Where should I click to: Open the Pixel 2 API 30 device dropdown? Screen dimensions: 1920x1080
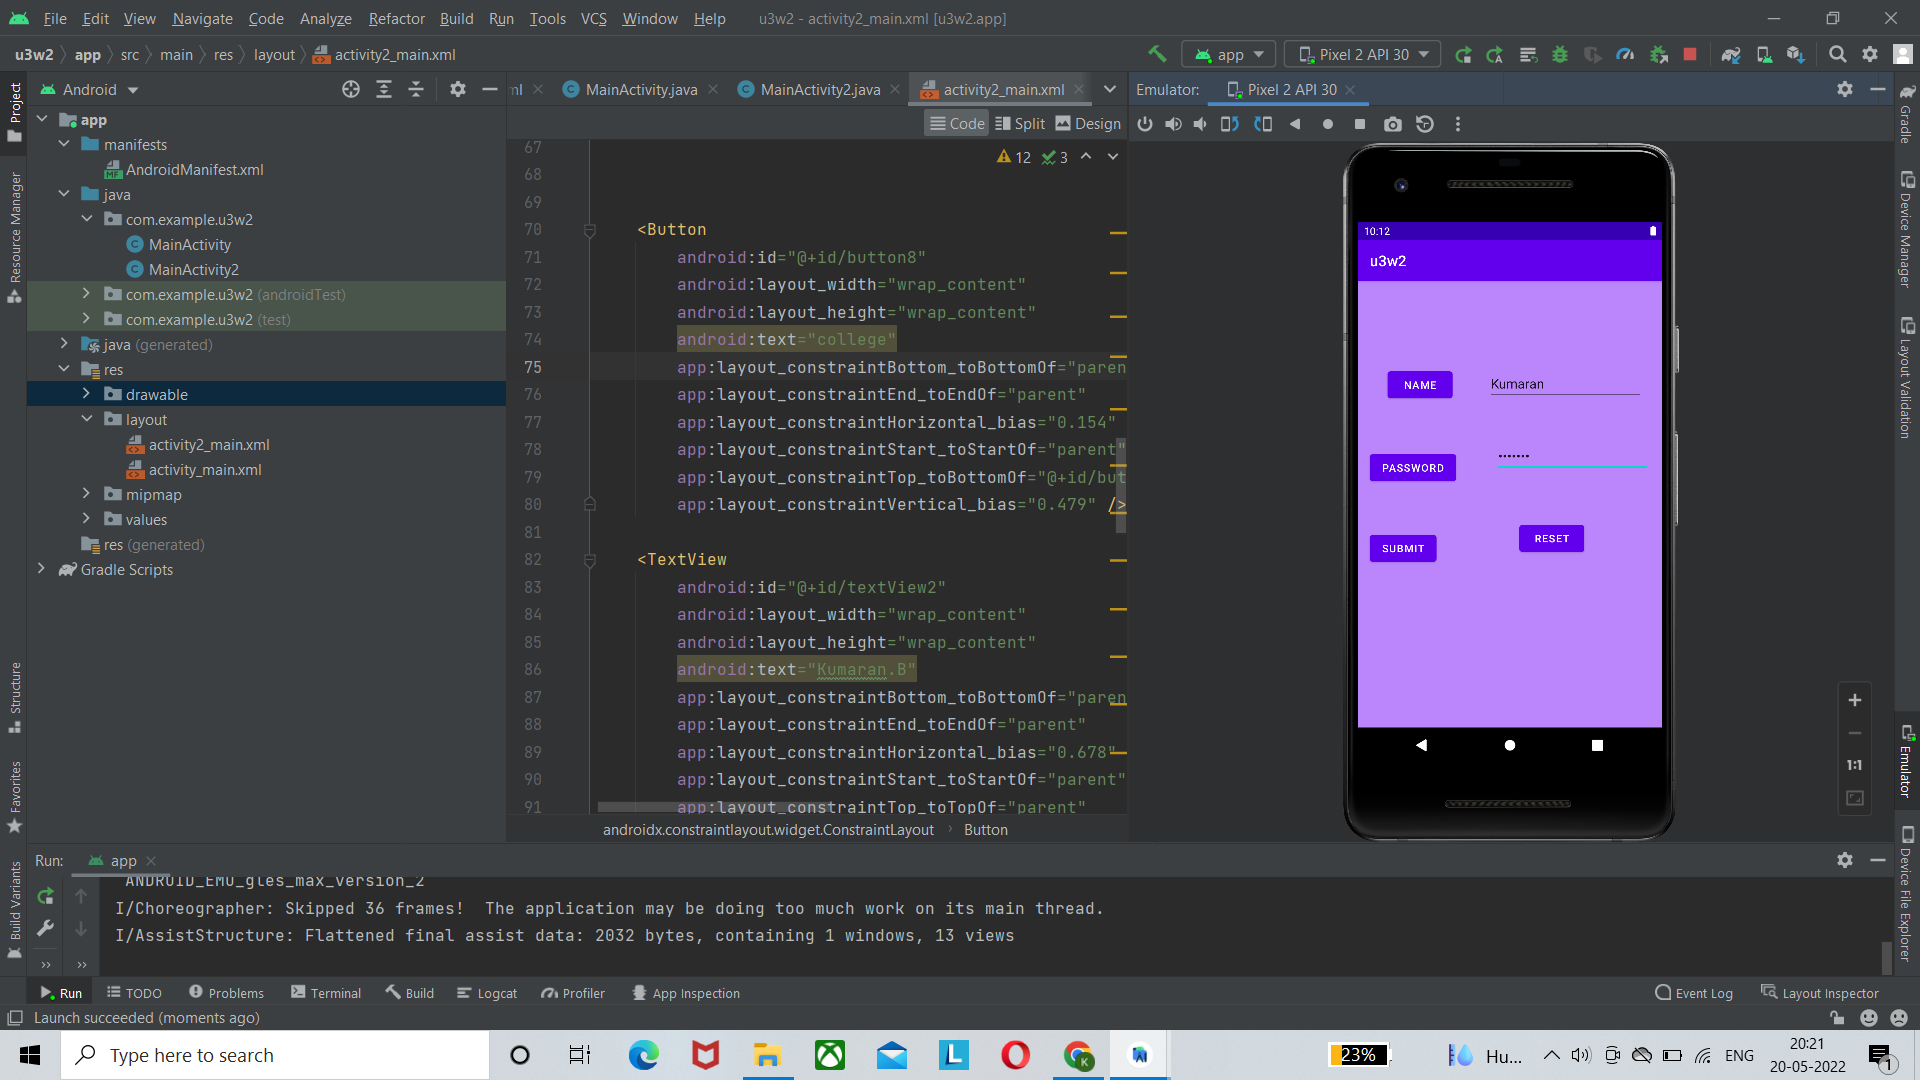tap(1364, 54)
